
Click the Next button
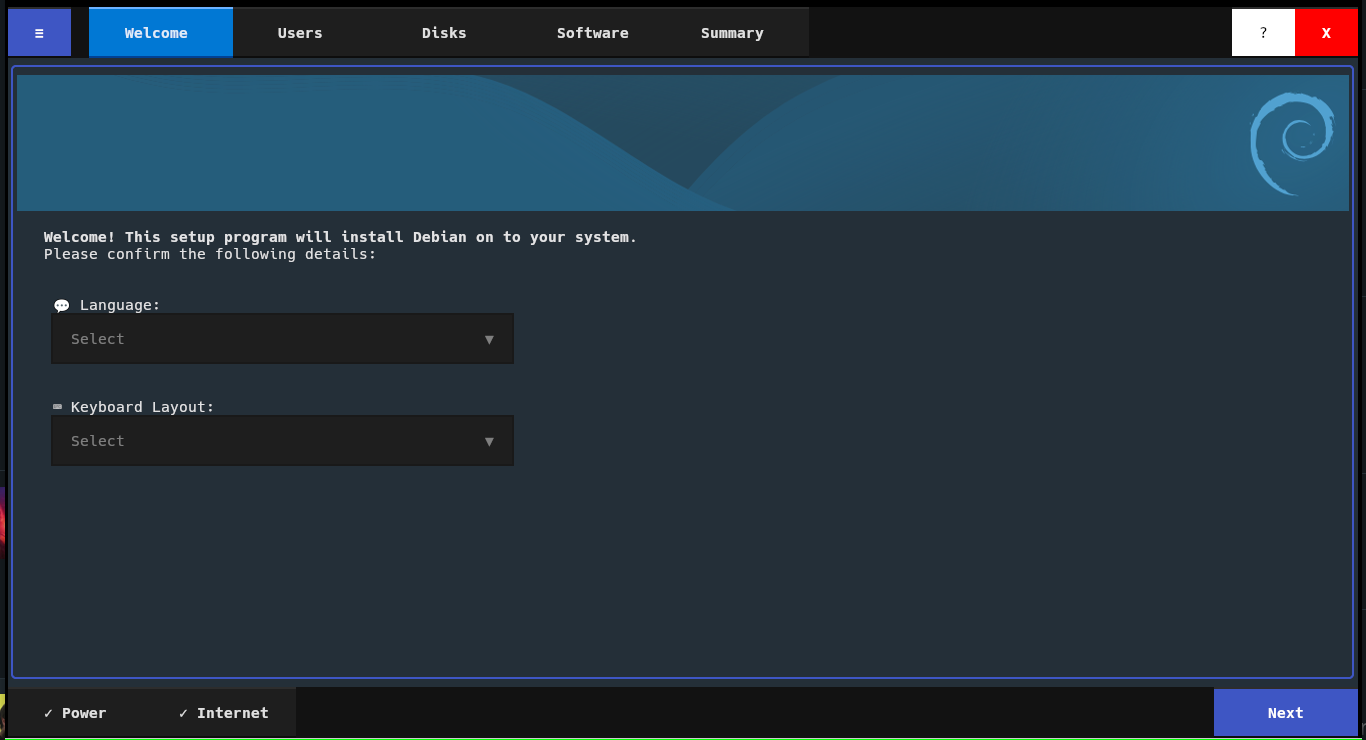[x=1285, y=712]
